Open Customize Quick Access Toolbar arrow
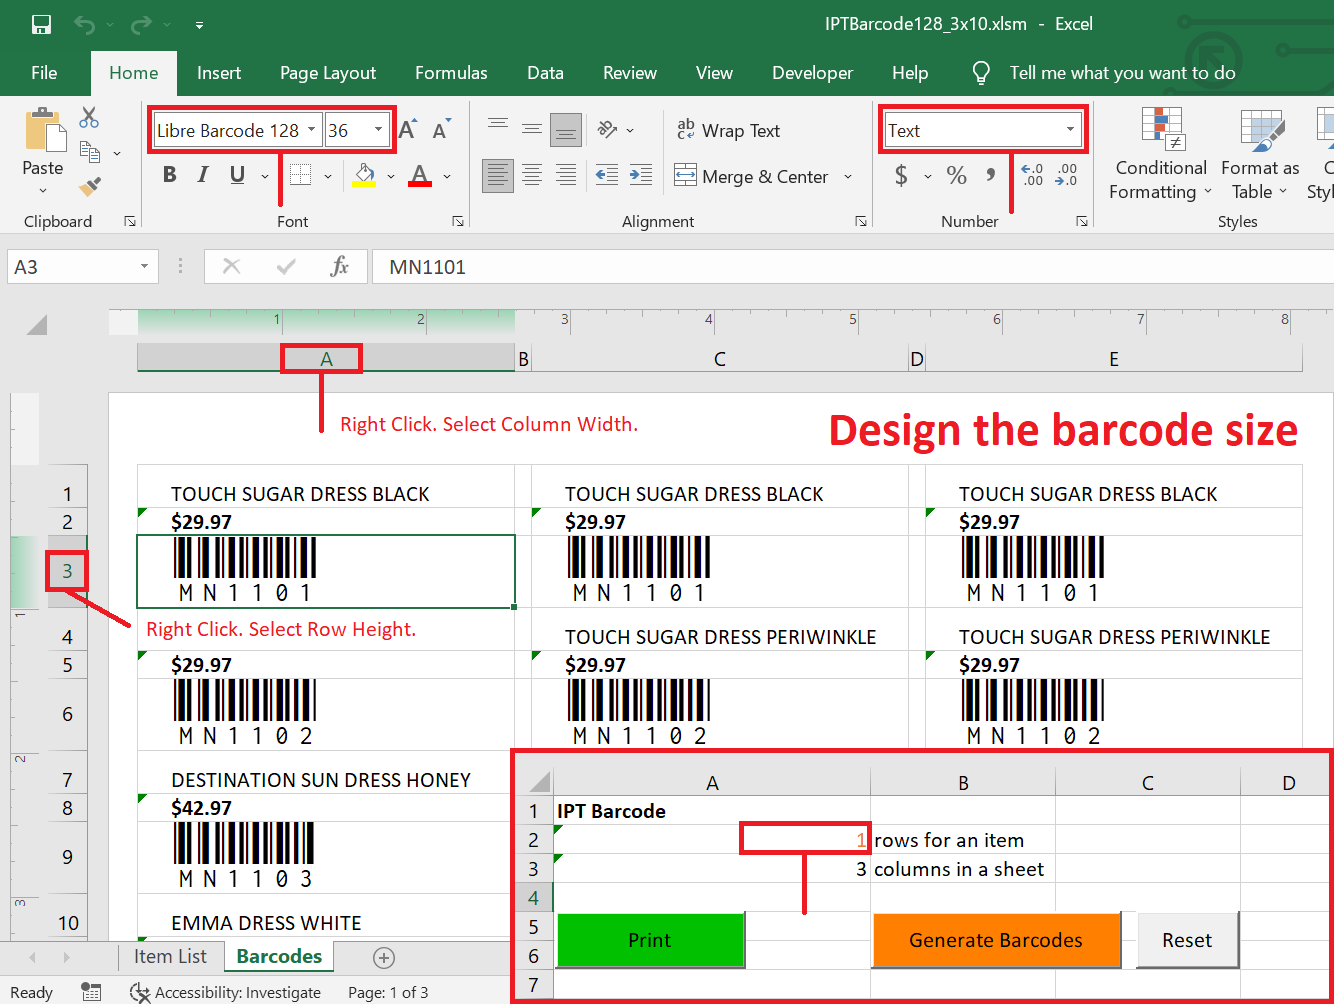1334x1004 pixels. 199,25
